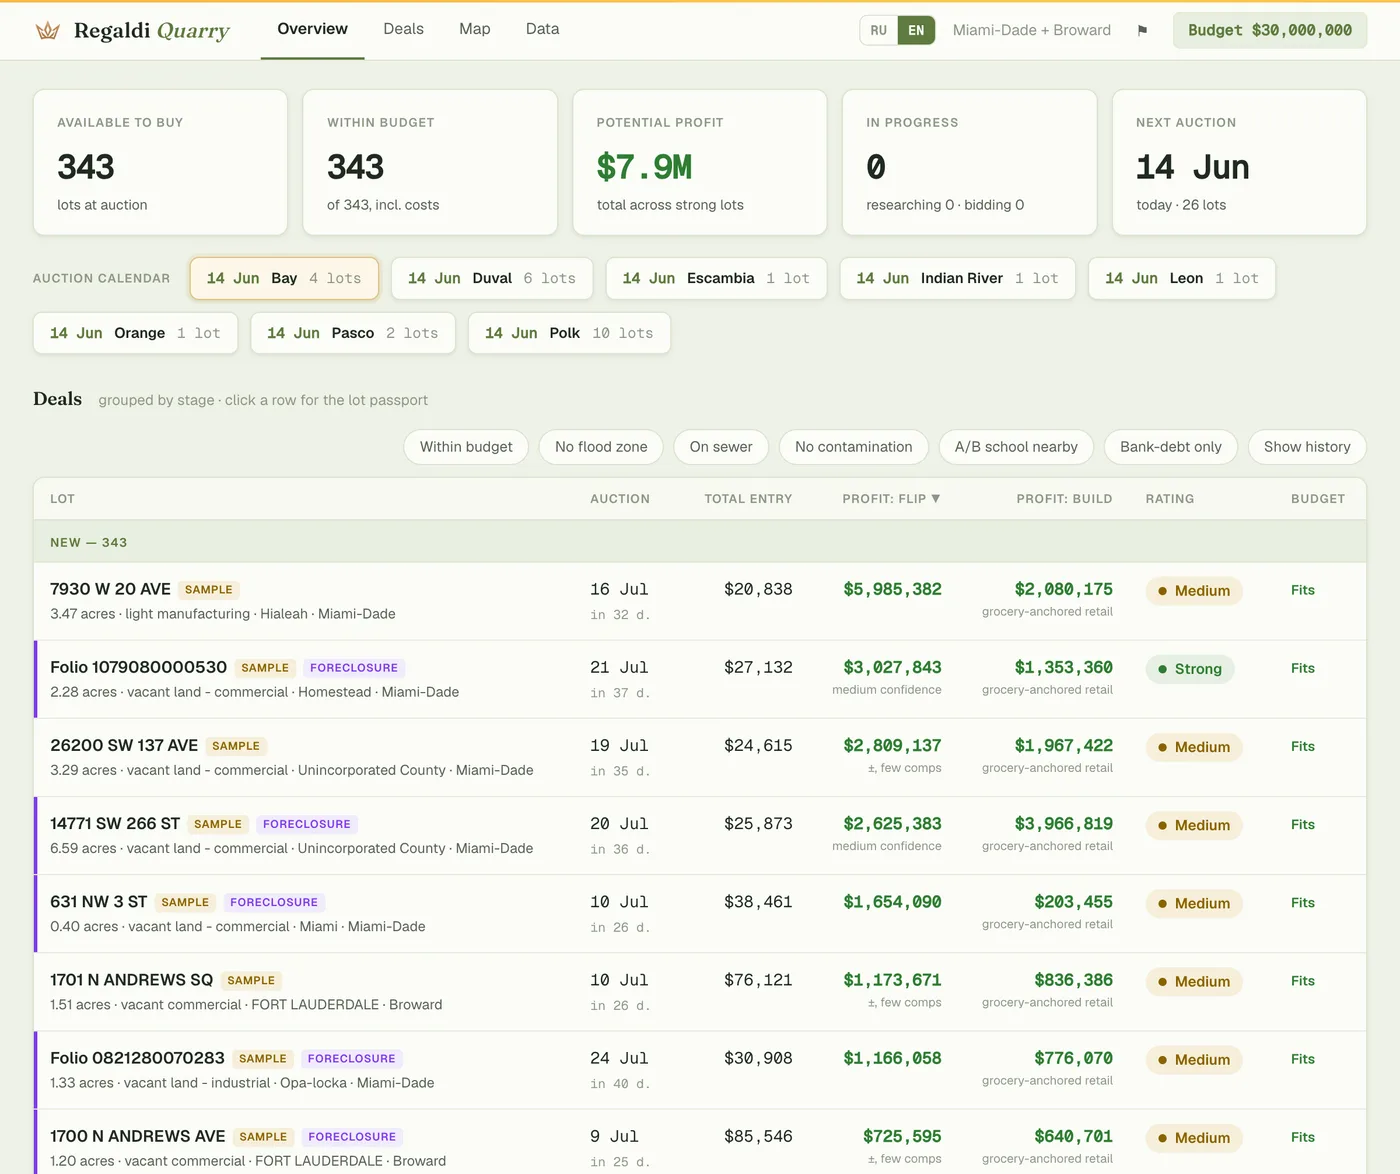1400x1174 pixels.
Task: Enable the Within budget filter chip
Action: click(466, 447)
